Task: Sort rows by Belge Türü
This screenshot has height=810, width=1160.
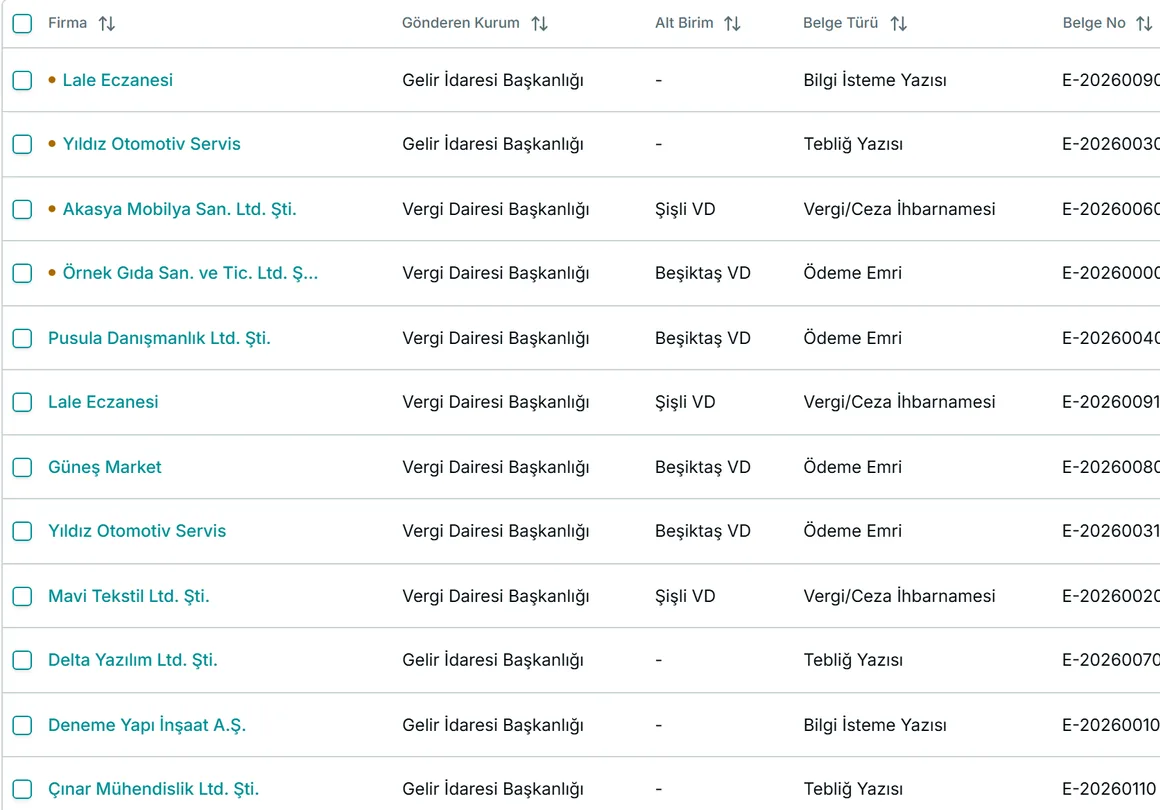Action: tap(899, 24)
